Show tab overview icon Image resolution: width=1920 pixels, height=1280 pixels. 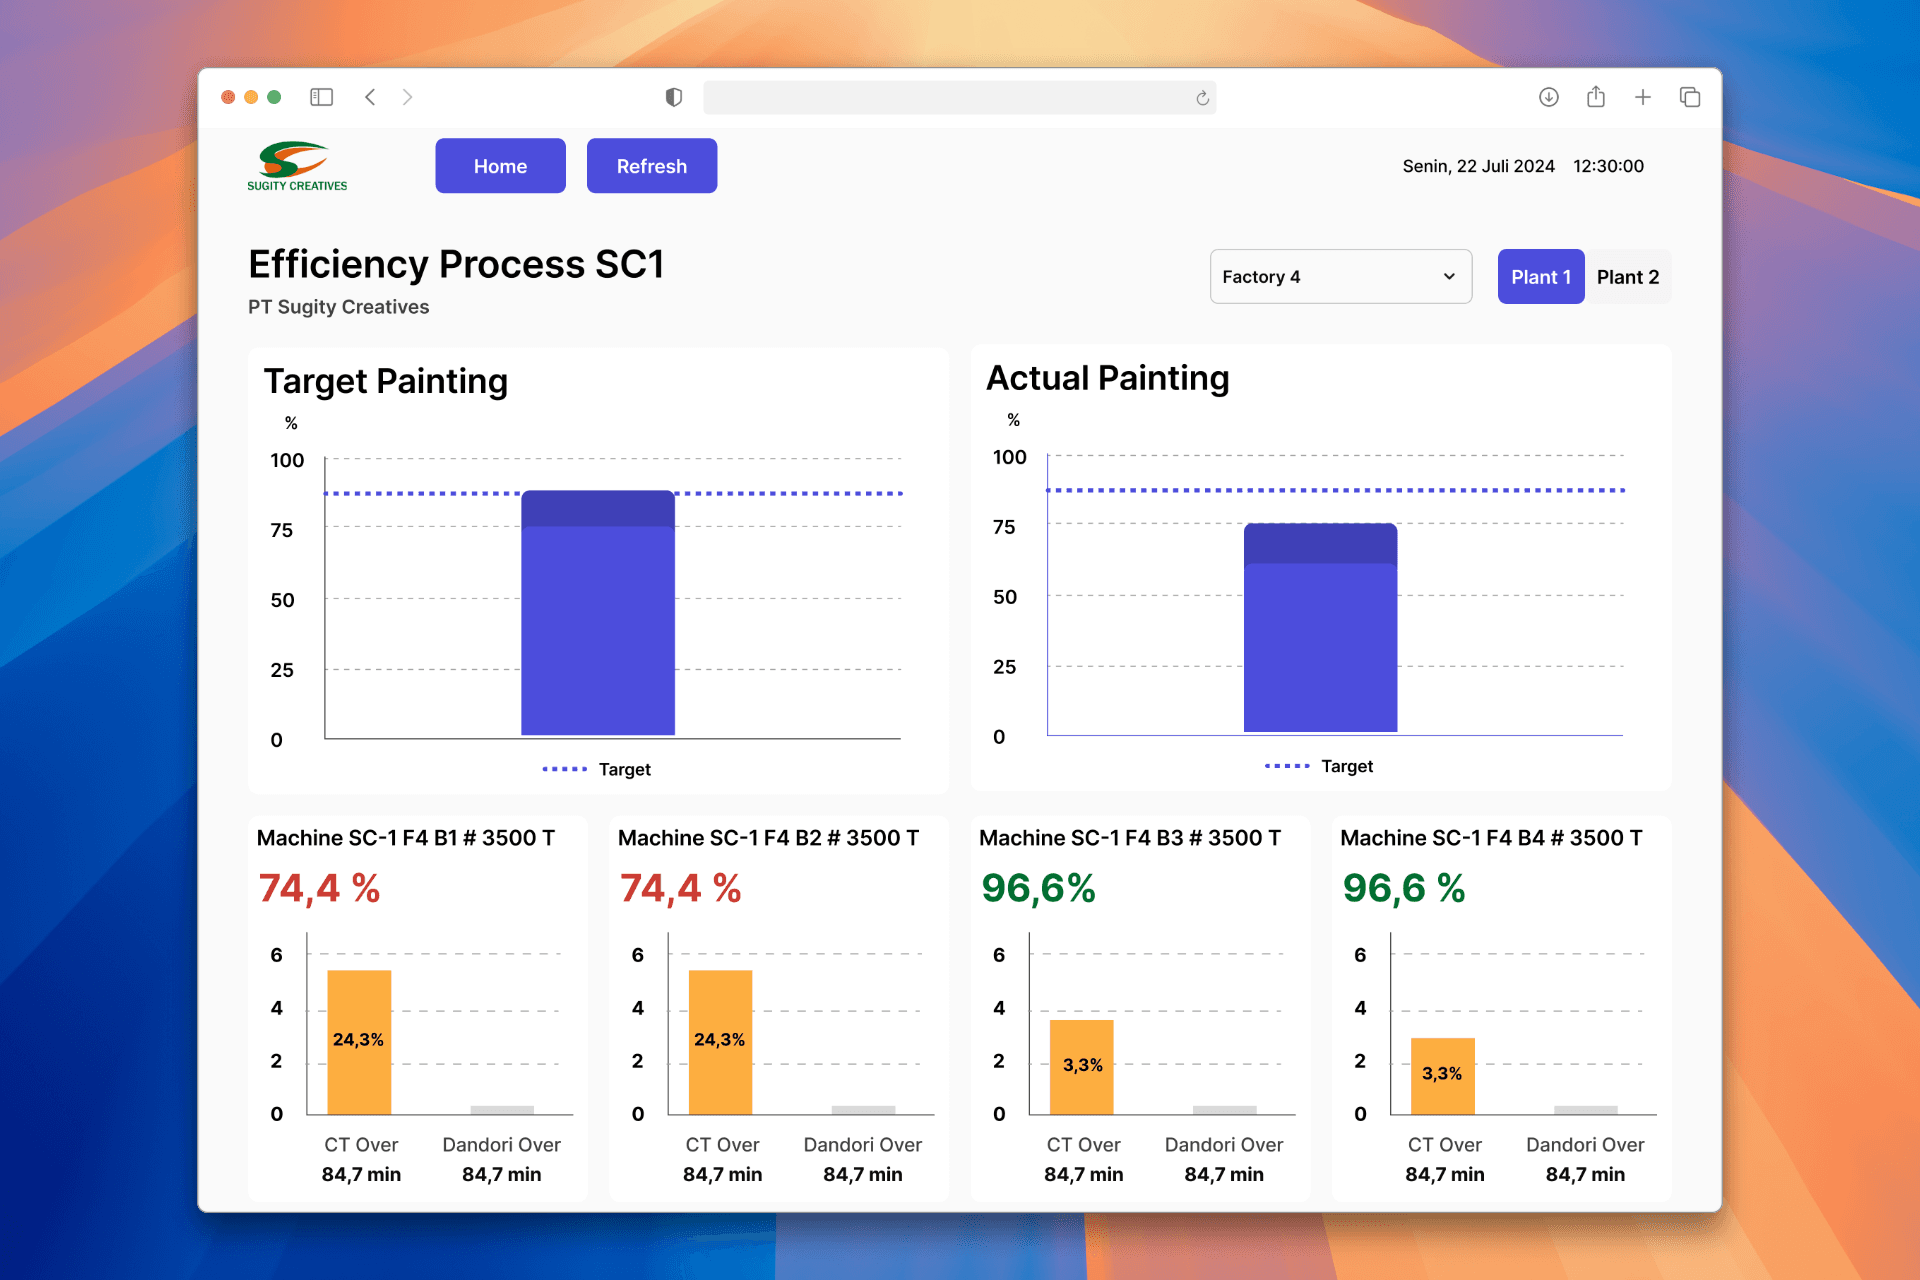click(1690, 97)
